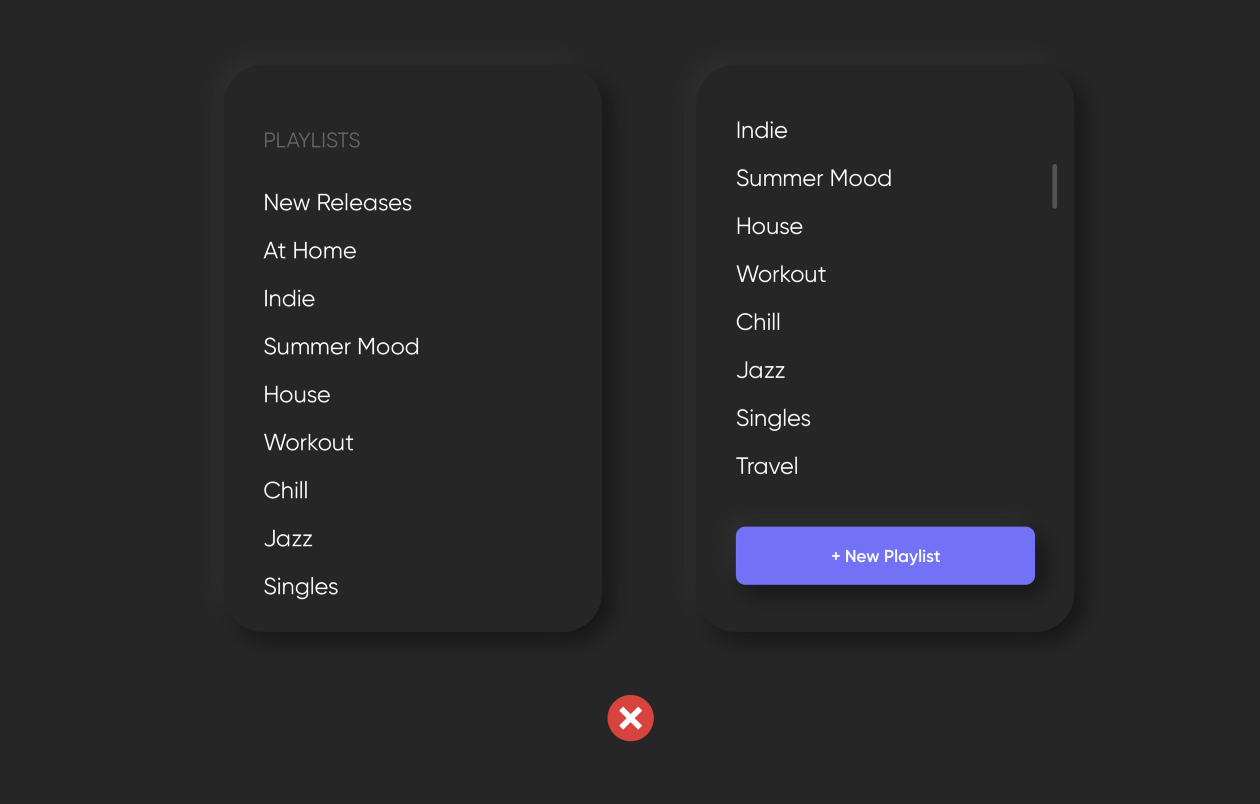Select Indie at the top of the right panel
This screenshot has width=1260, height=804.
(761, 130)
